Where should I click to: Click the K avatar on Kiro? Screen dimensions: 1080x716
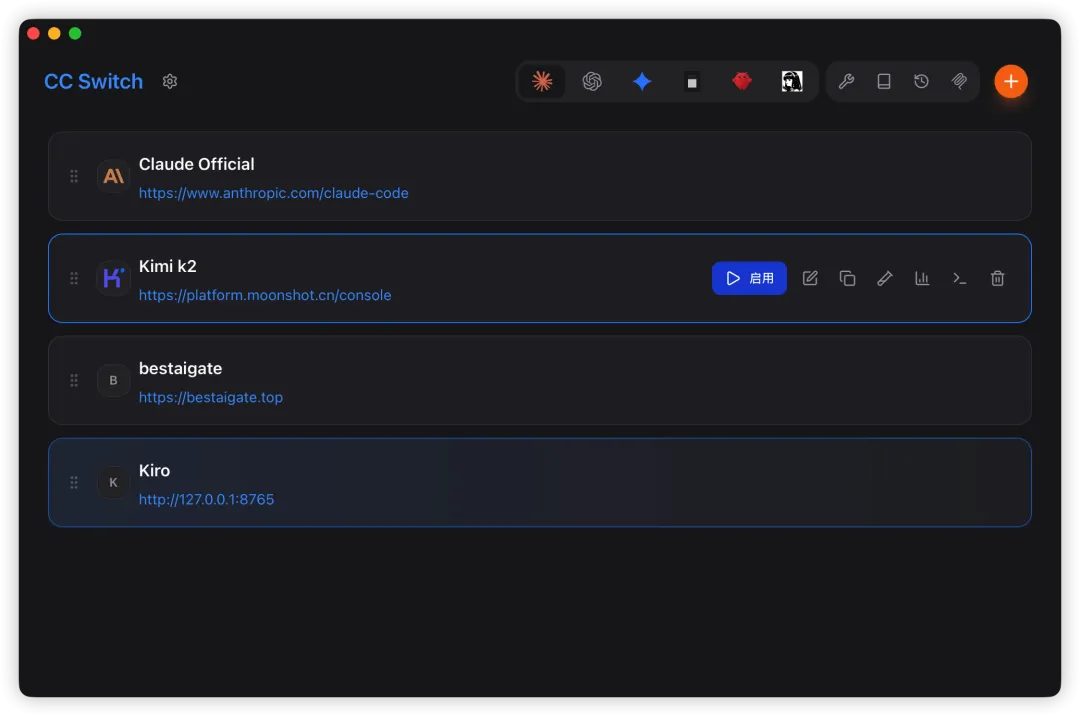(114, 482)
